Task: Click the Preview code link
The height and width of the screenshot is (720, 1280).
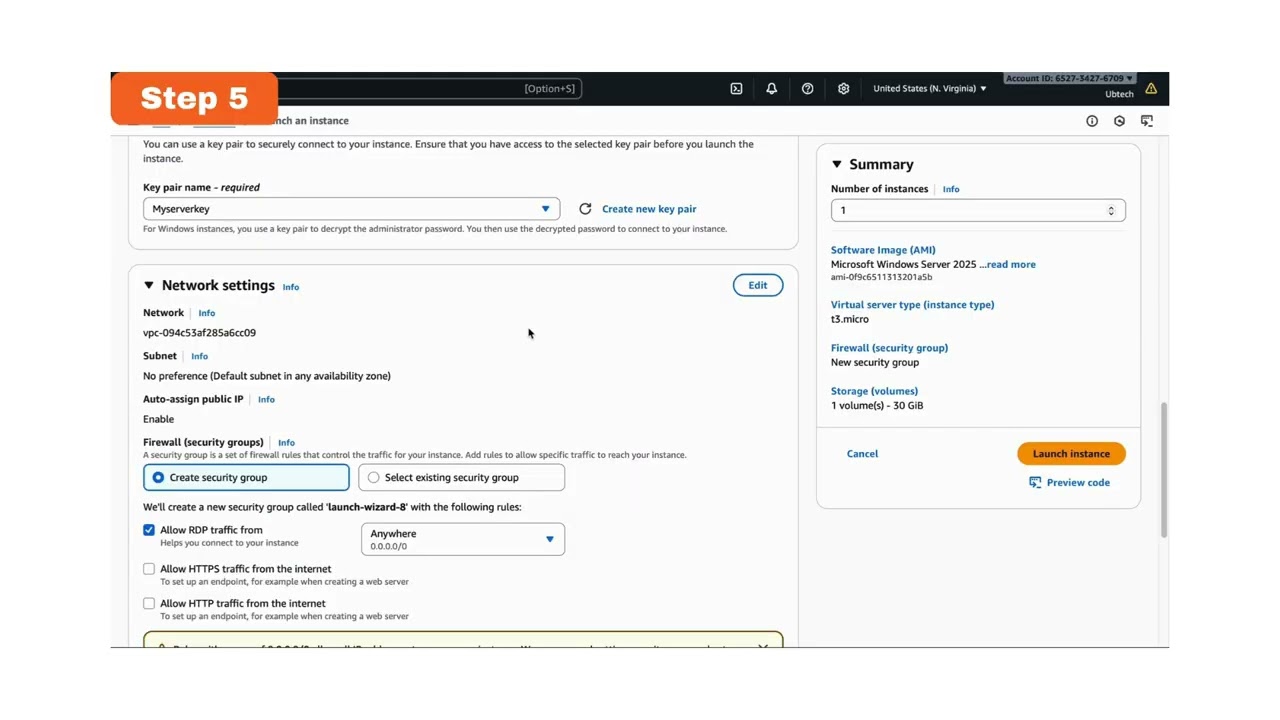Action: pyautogui.click(x=1078, y=483)
